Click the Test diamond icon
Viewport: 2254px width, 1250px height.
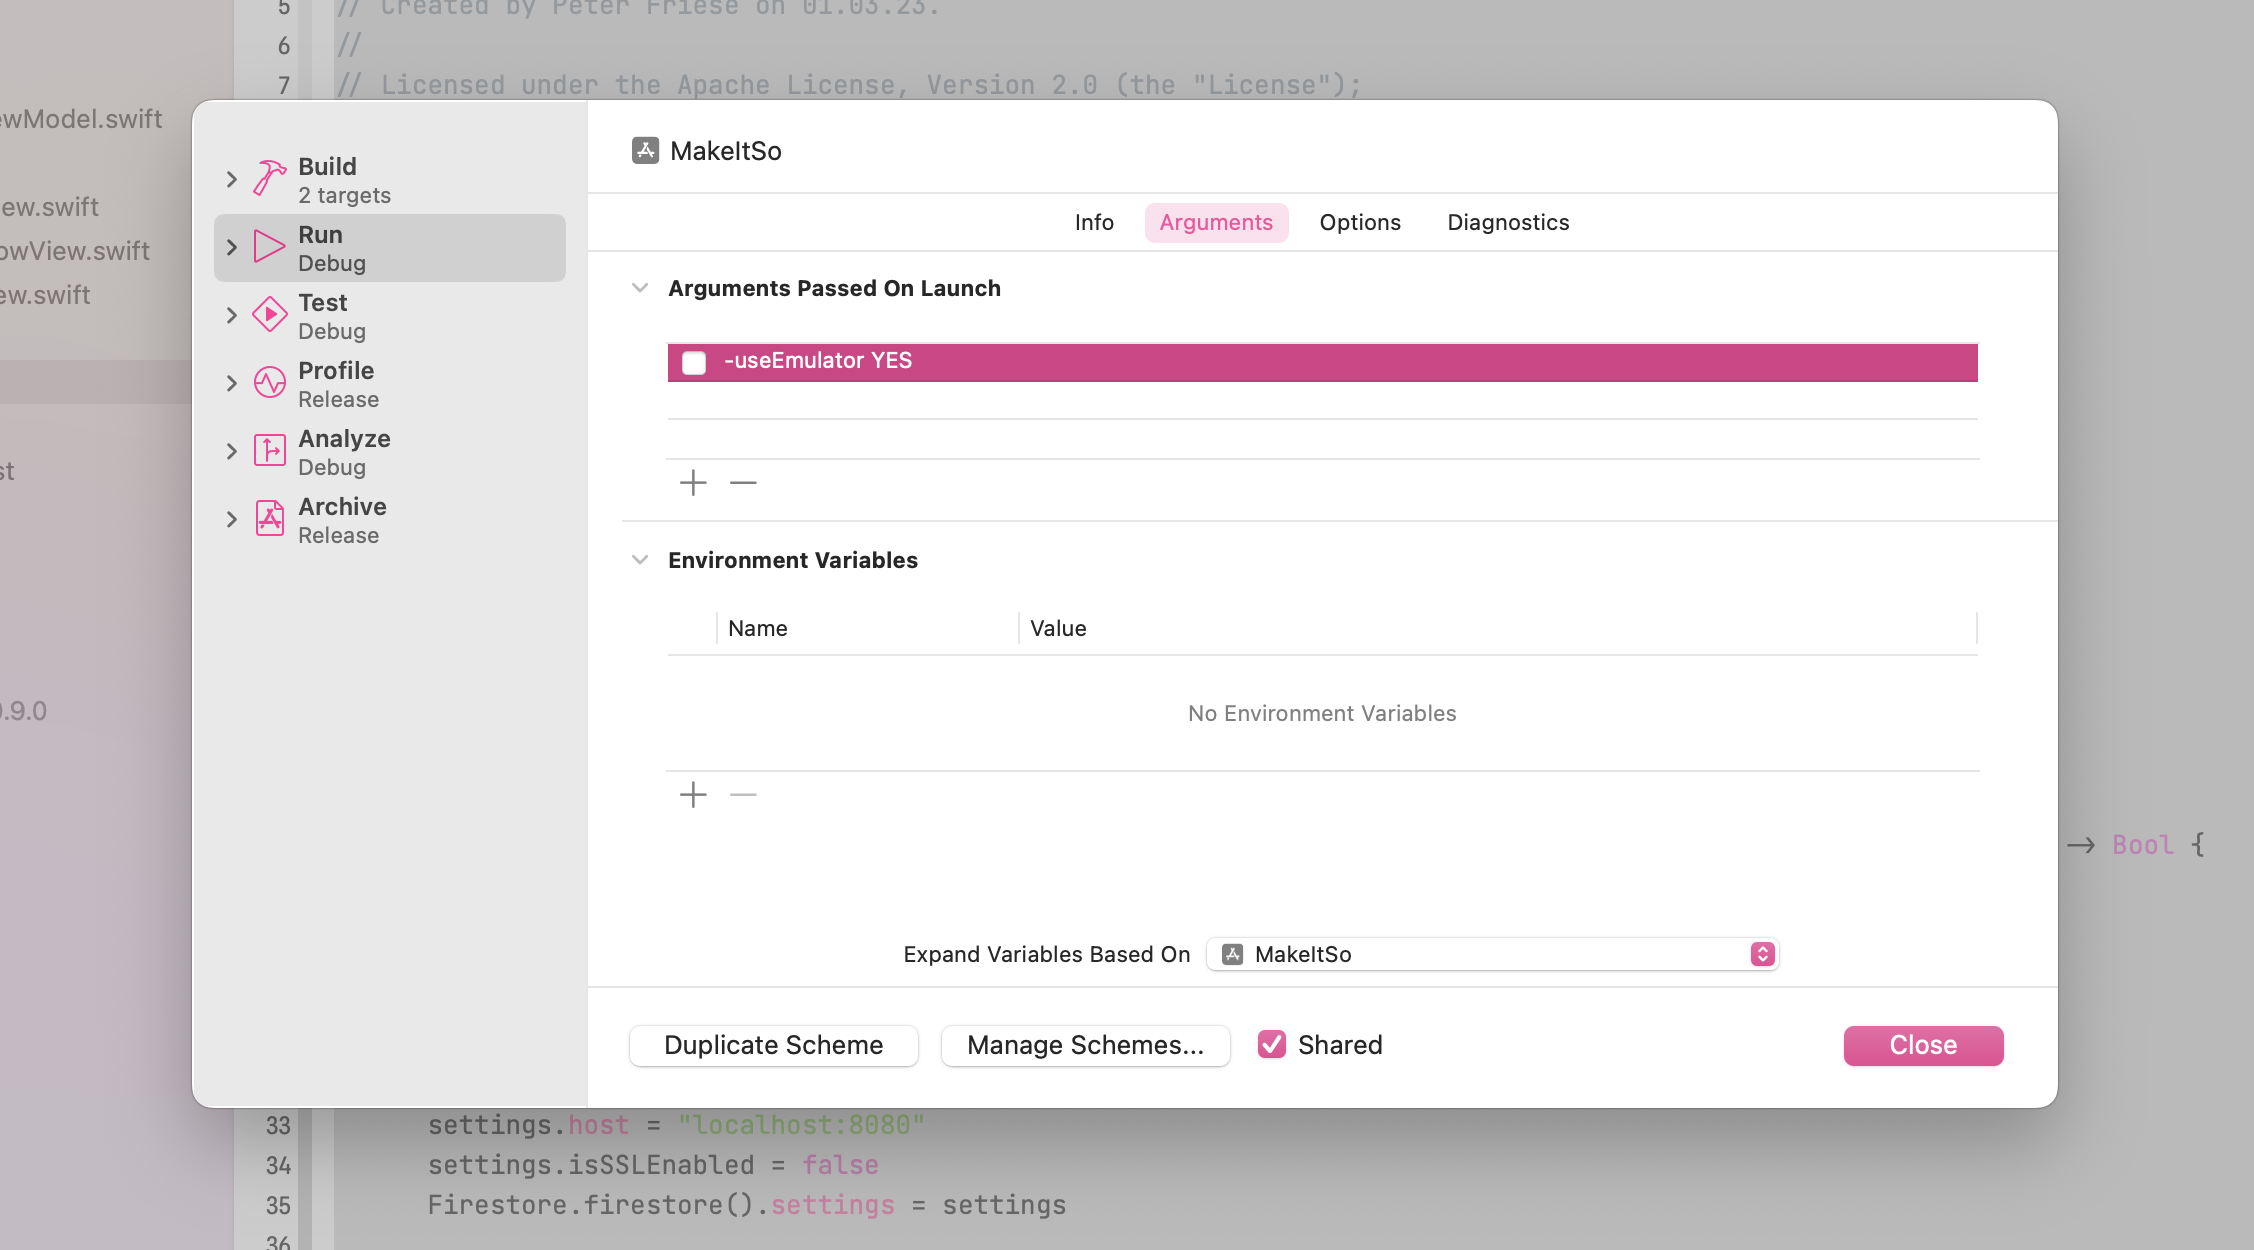point(269,315)
